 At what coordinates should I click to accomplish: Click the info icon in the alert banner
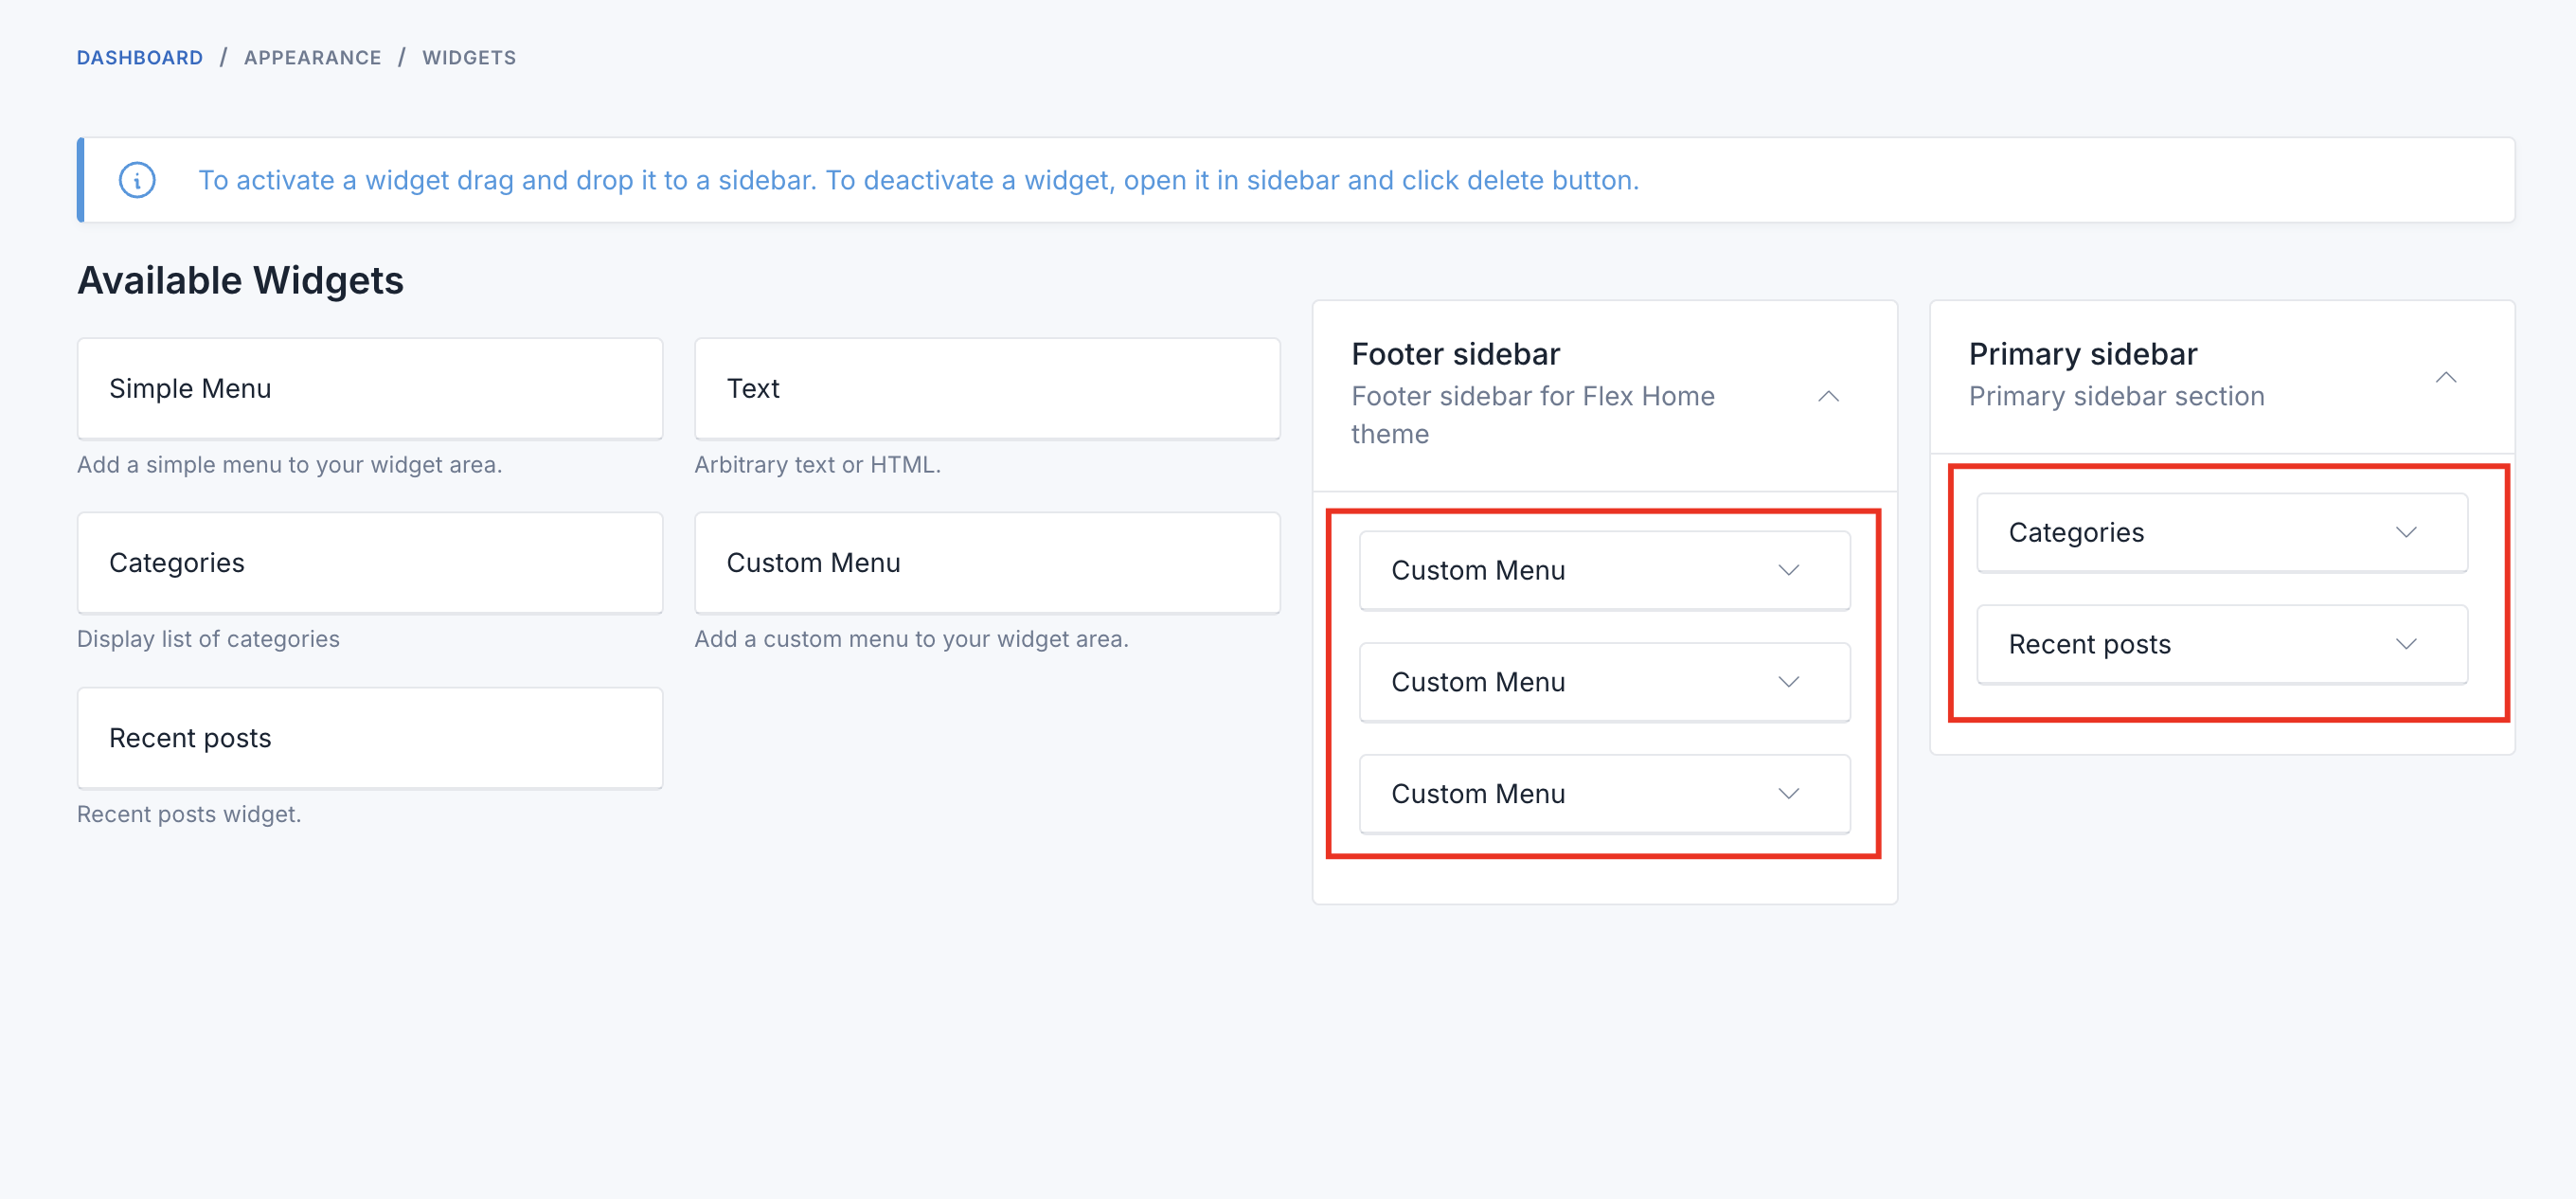(137, 180)
